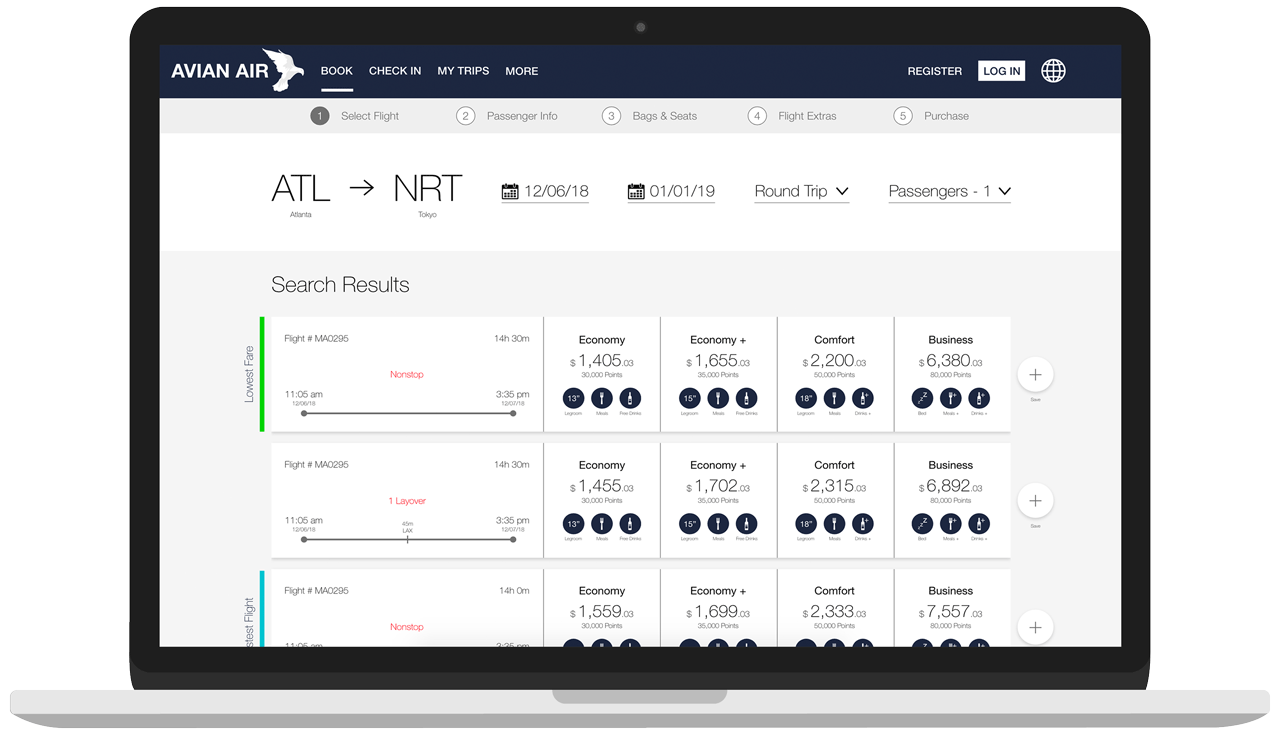Jump to step 4 Flight Extras
Screen dimensions: 1280x740
pyautogui.click(x=792, y=116)
